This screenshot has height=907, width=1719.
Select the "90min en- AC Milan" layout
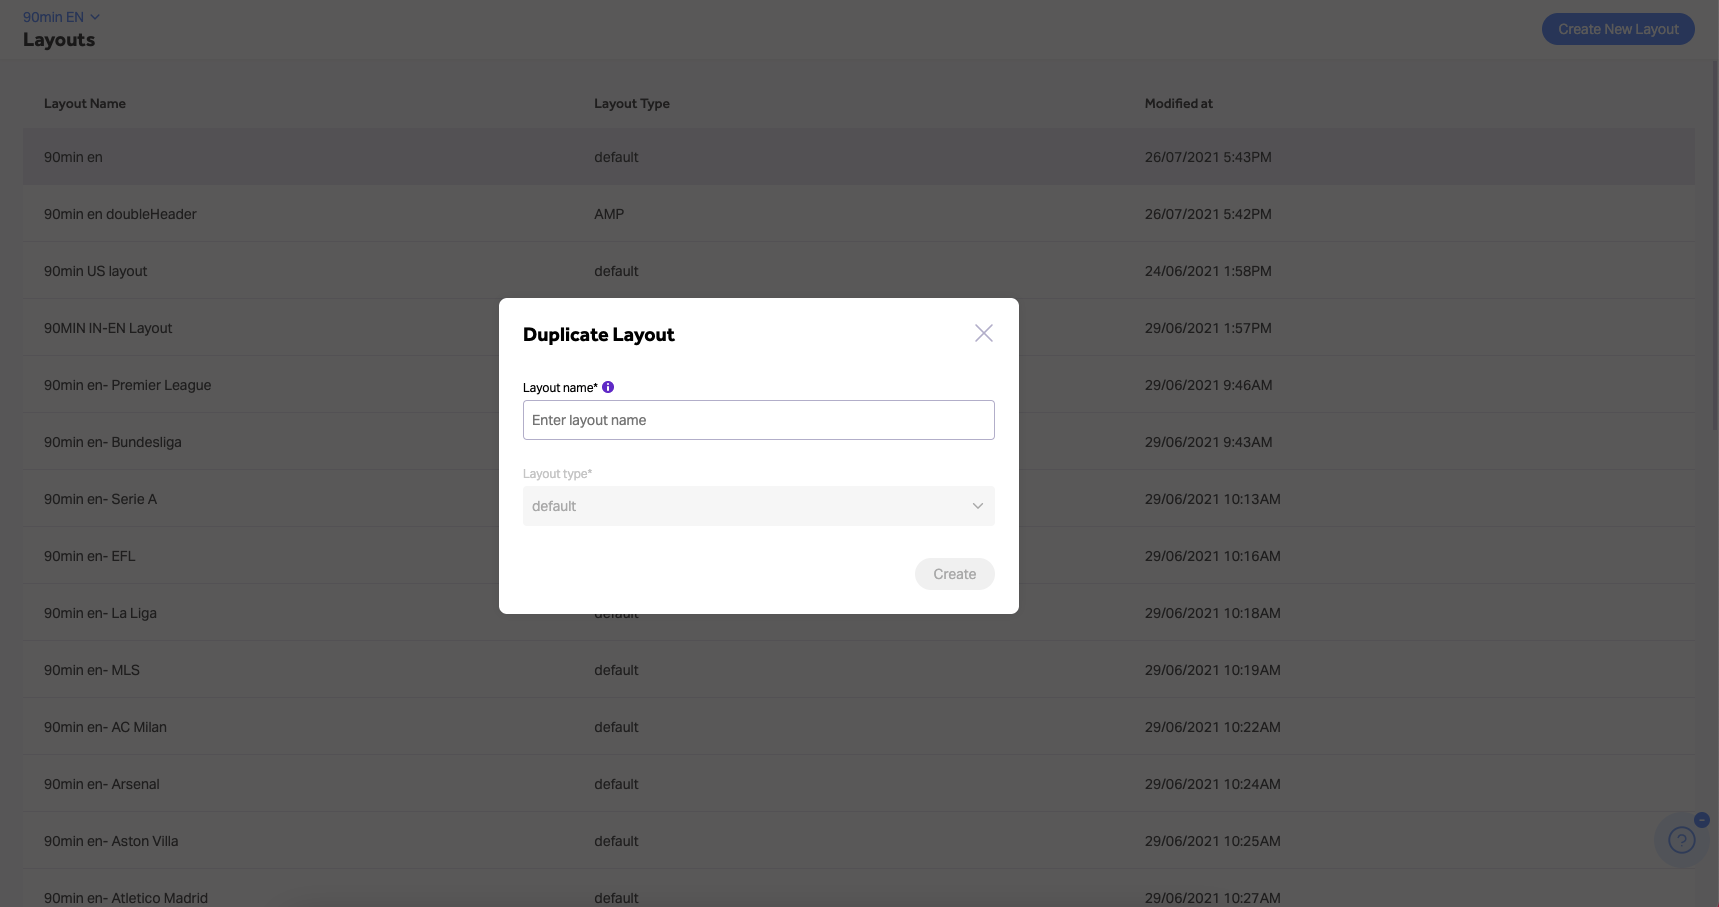coord(105,727)
